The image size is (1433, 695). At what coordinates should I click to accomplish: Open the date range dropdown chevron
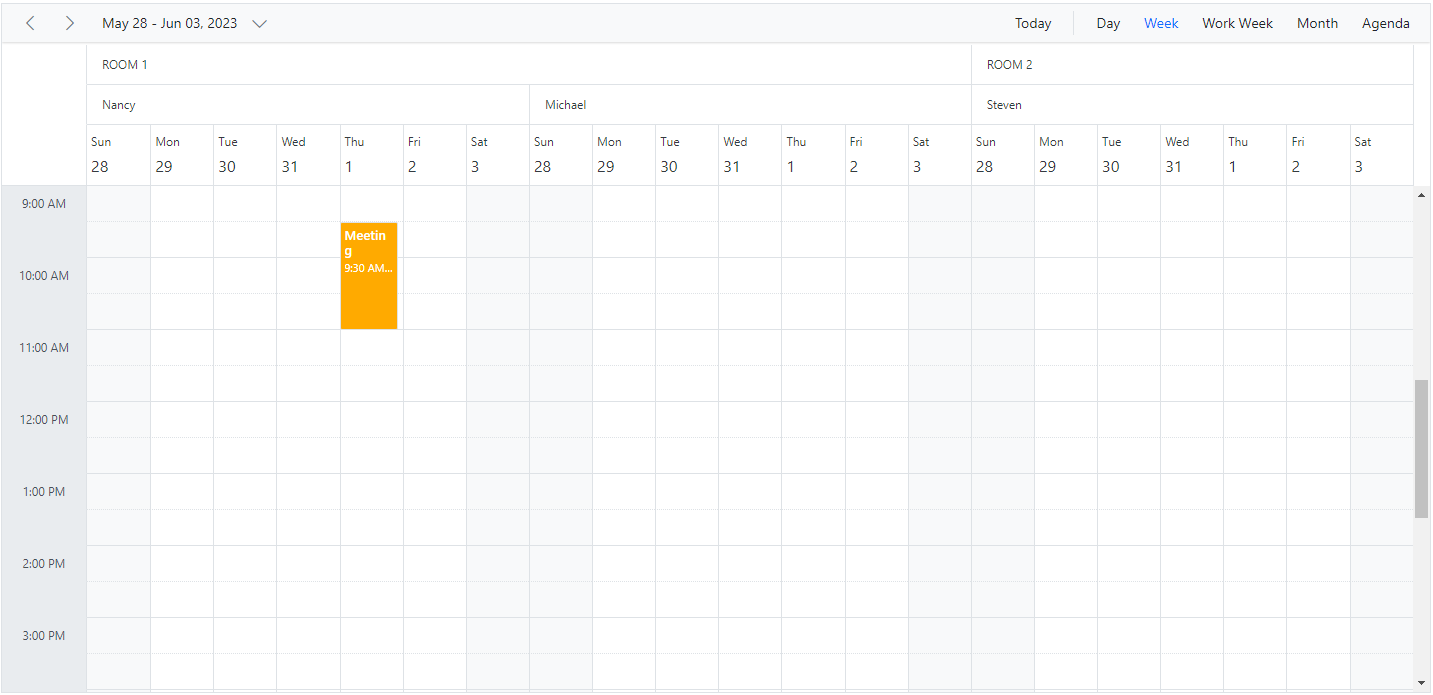259,23
